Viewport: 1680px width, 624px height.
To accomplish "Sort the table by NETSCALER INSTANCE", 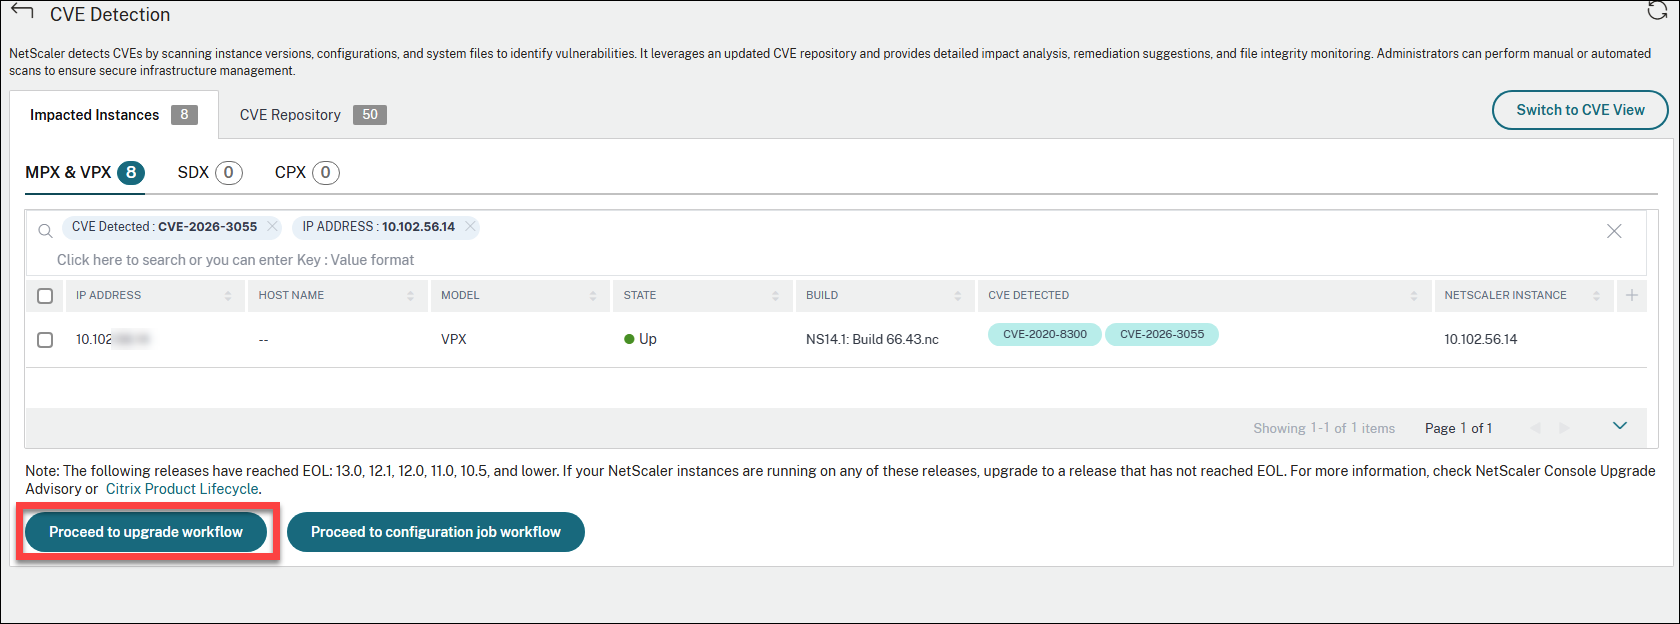I will point(1597,296).
